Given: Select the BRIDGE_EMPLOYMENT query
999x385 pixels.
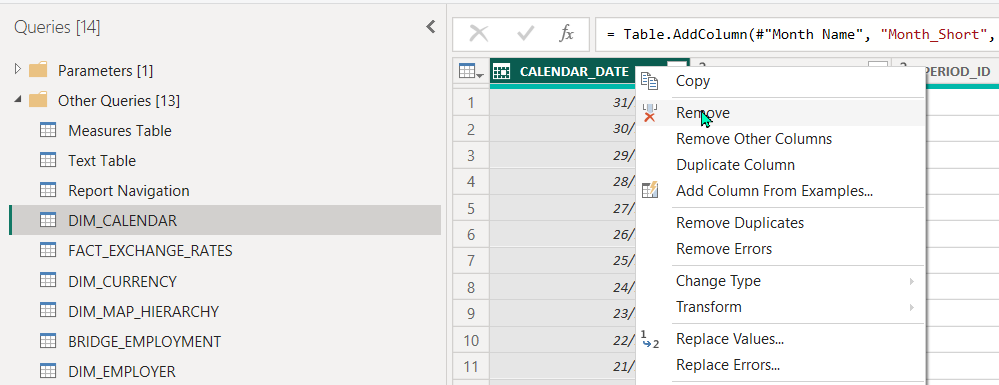Looking at the screenshot, I should click(x=145, y=342).
